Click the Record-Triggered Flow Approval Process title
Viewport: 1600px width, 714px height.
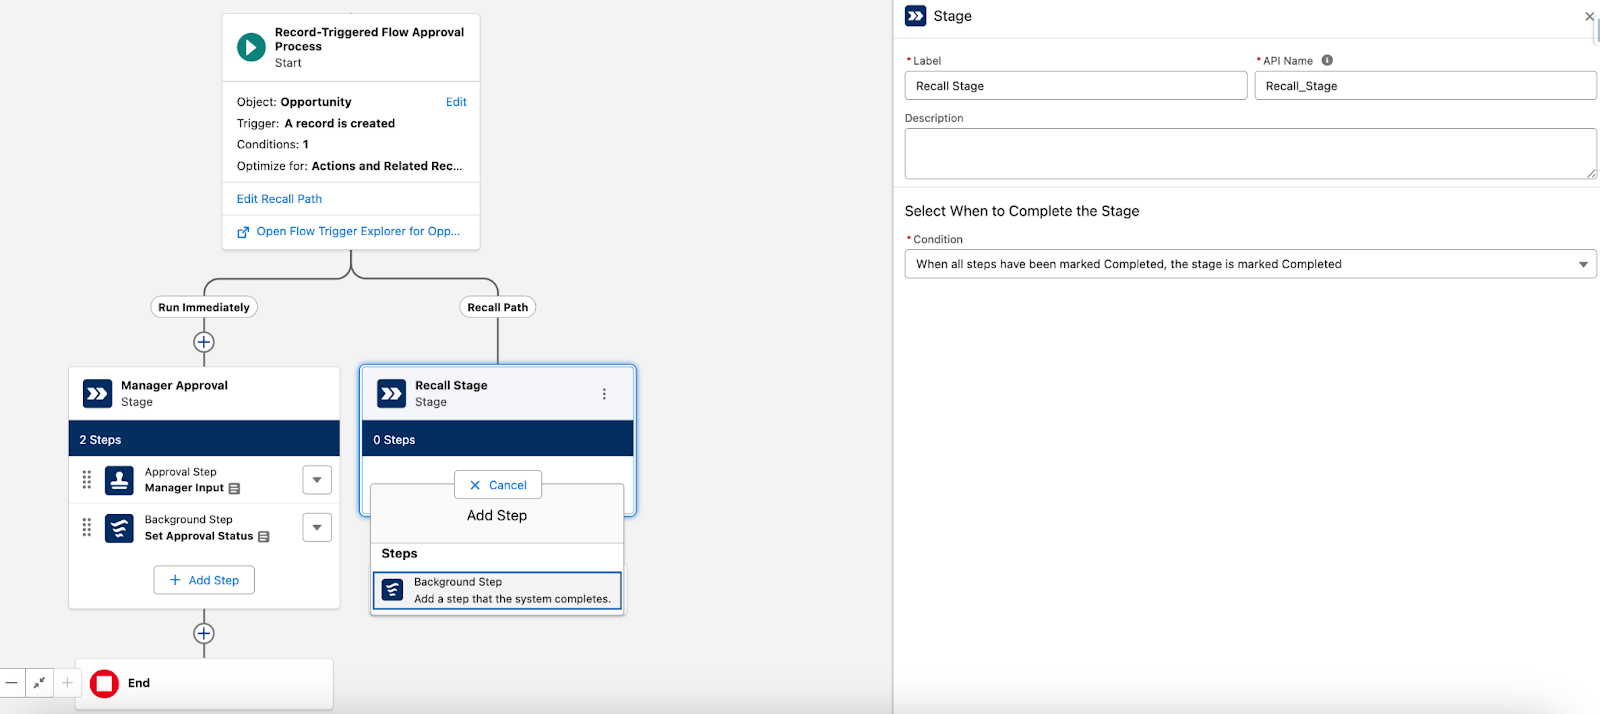[x=369, y=39]
